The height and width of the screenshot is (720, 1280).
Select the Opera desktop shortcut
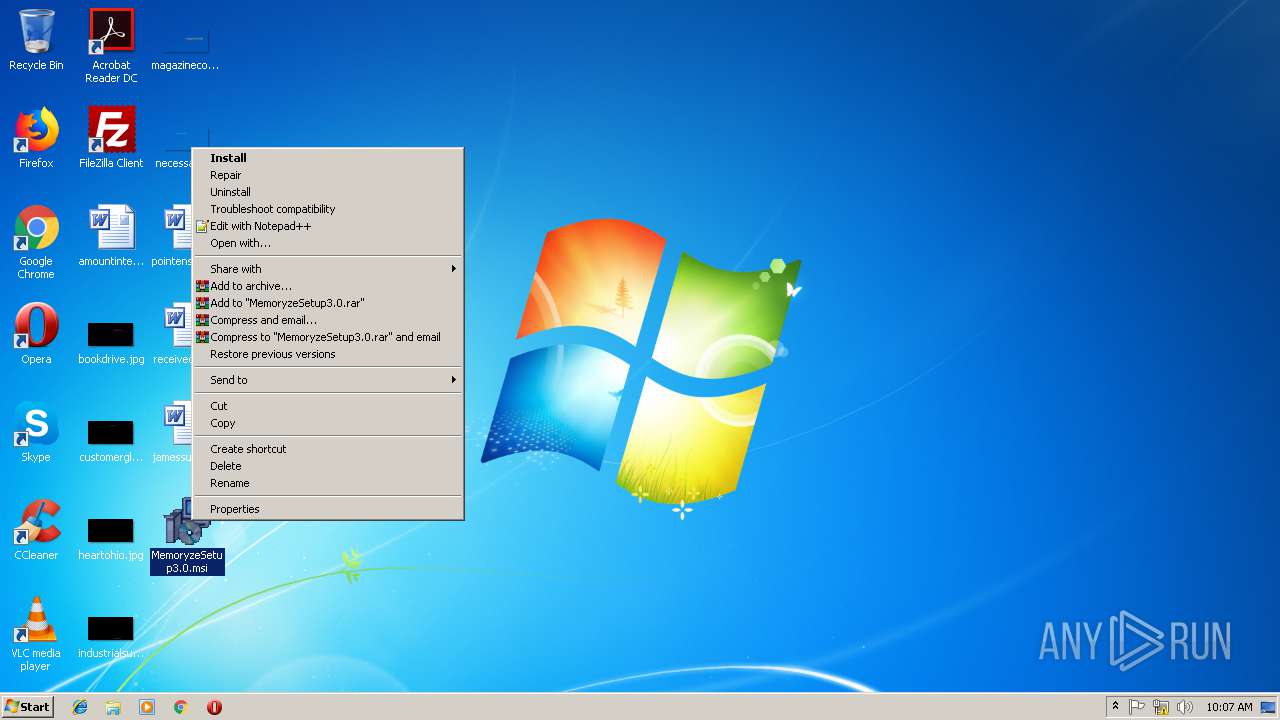pos(36,334)
